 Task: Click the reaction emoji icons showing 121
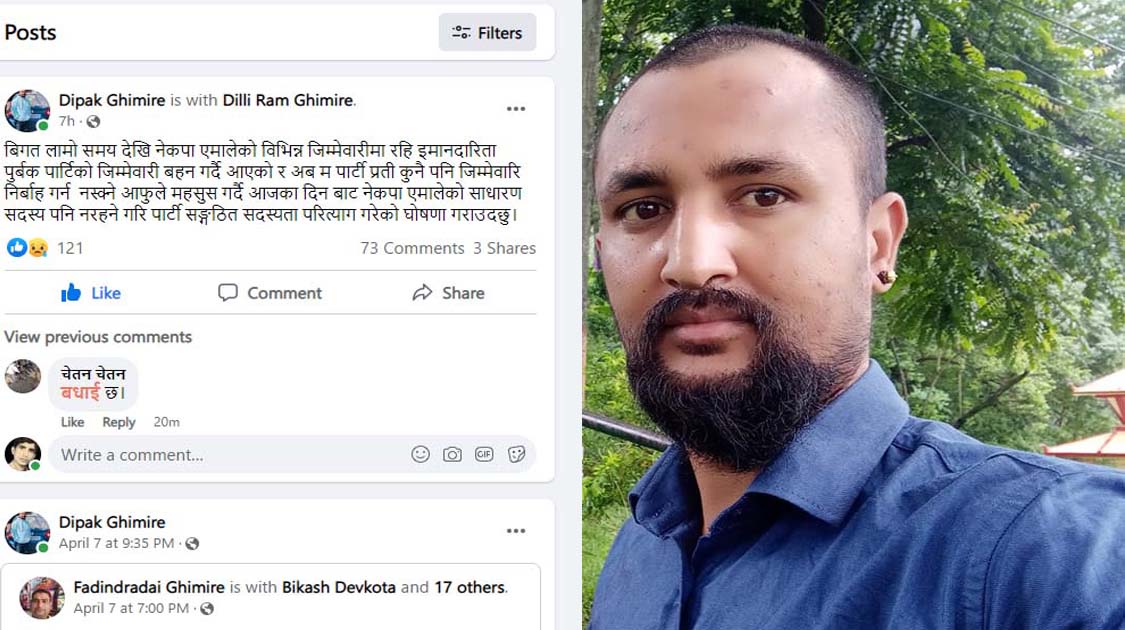pyautogui.click(x=27, y=248)
